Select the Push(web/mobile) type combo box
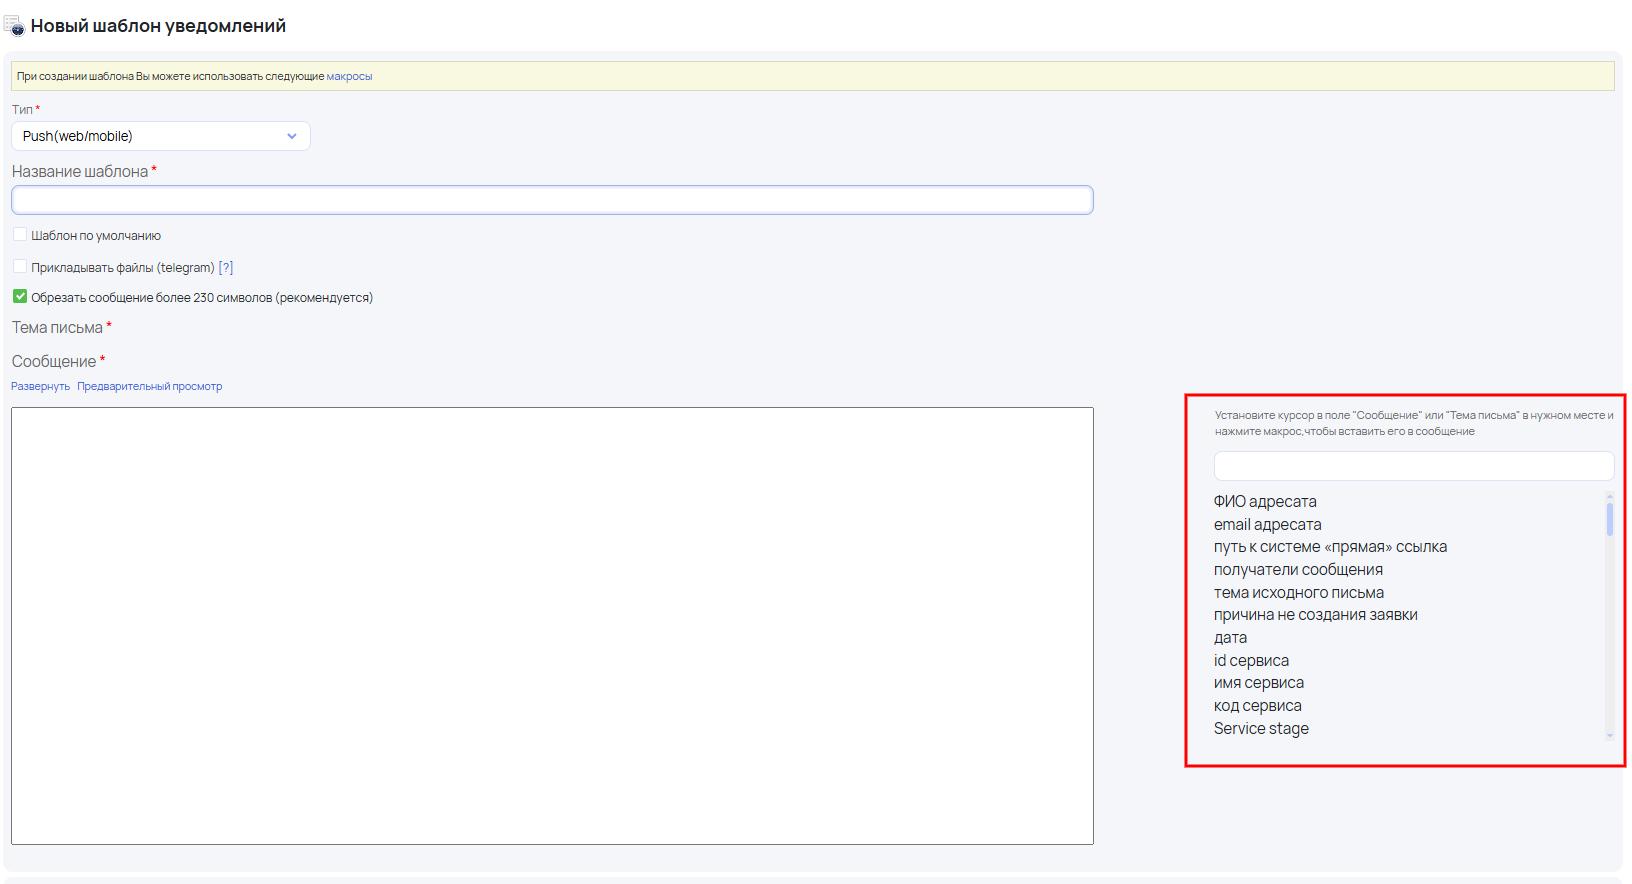 click(x=161, y=136)
